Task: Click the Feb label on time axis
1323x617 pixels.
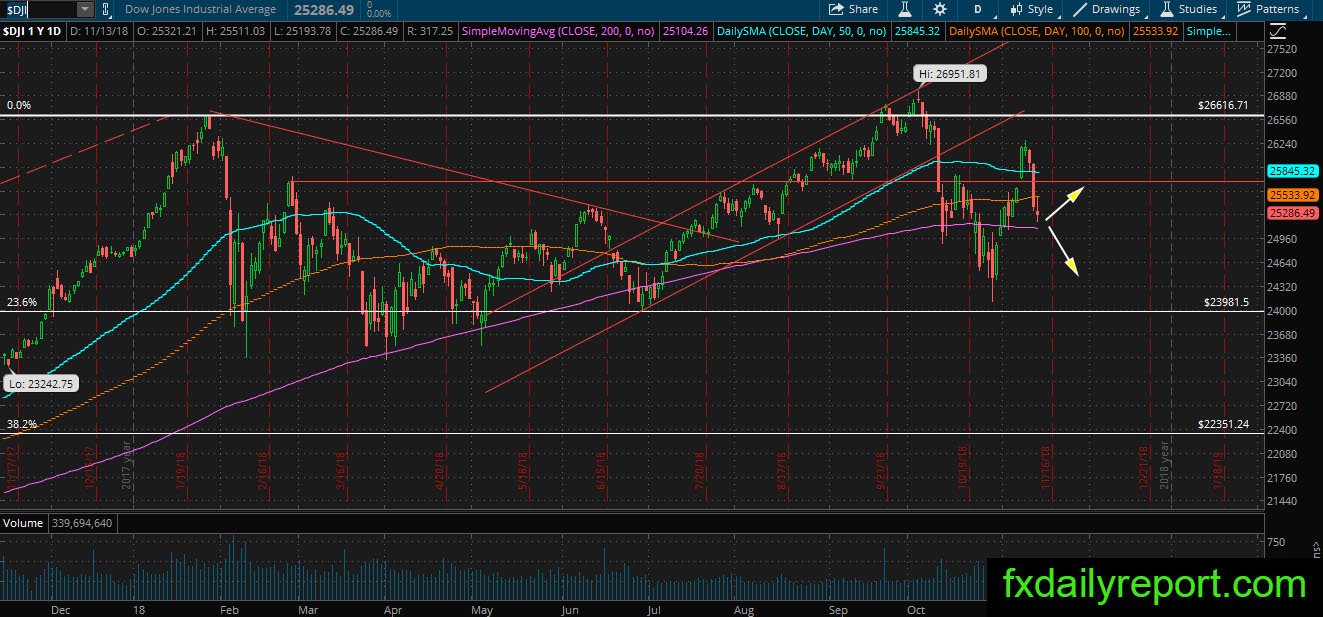Action: click(x=231, y=608)
